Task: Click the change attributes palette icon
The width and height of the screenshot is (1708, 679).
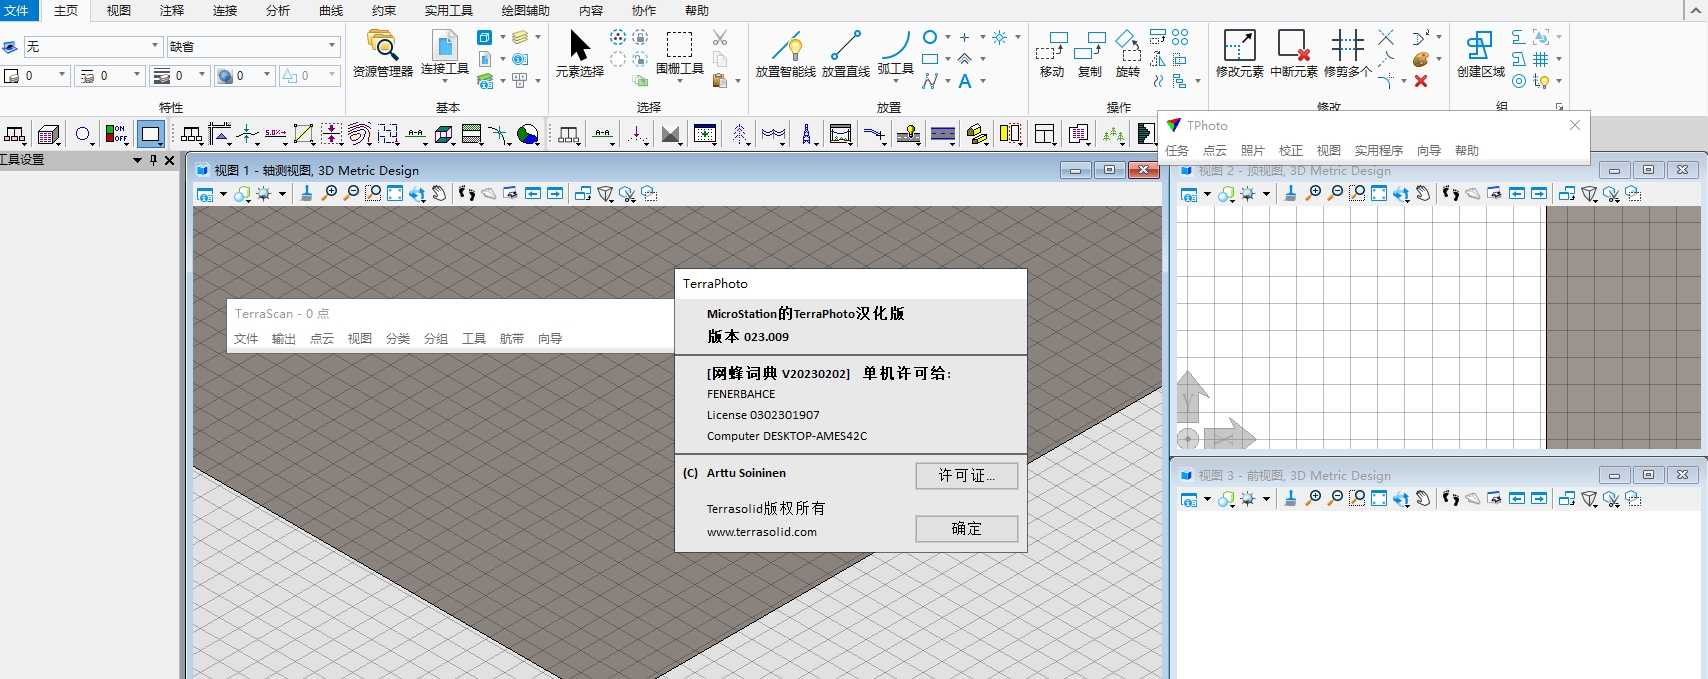Action: pyautogui.click(x=1421, y=60)
